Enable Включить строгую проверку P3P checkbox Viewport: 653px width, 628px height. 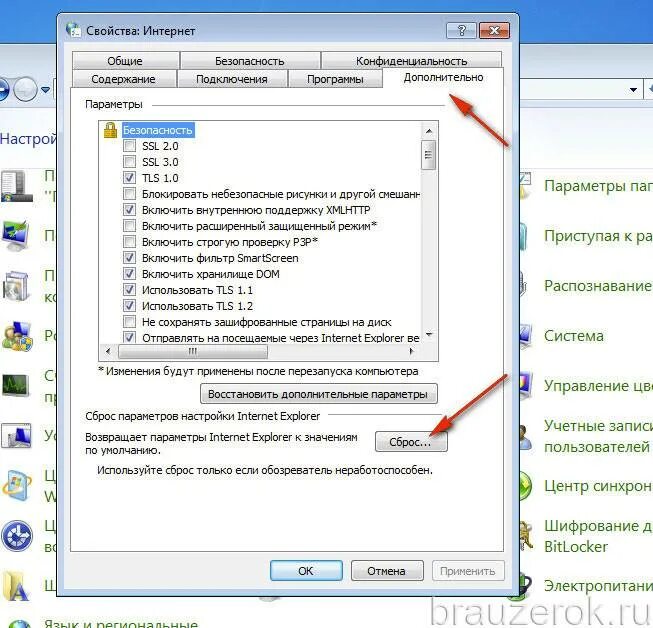[x=130, y=242]
